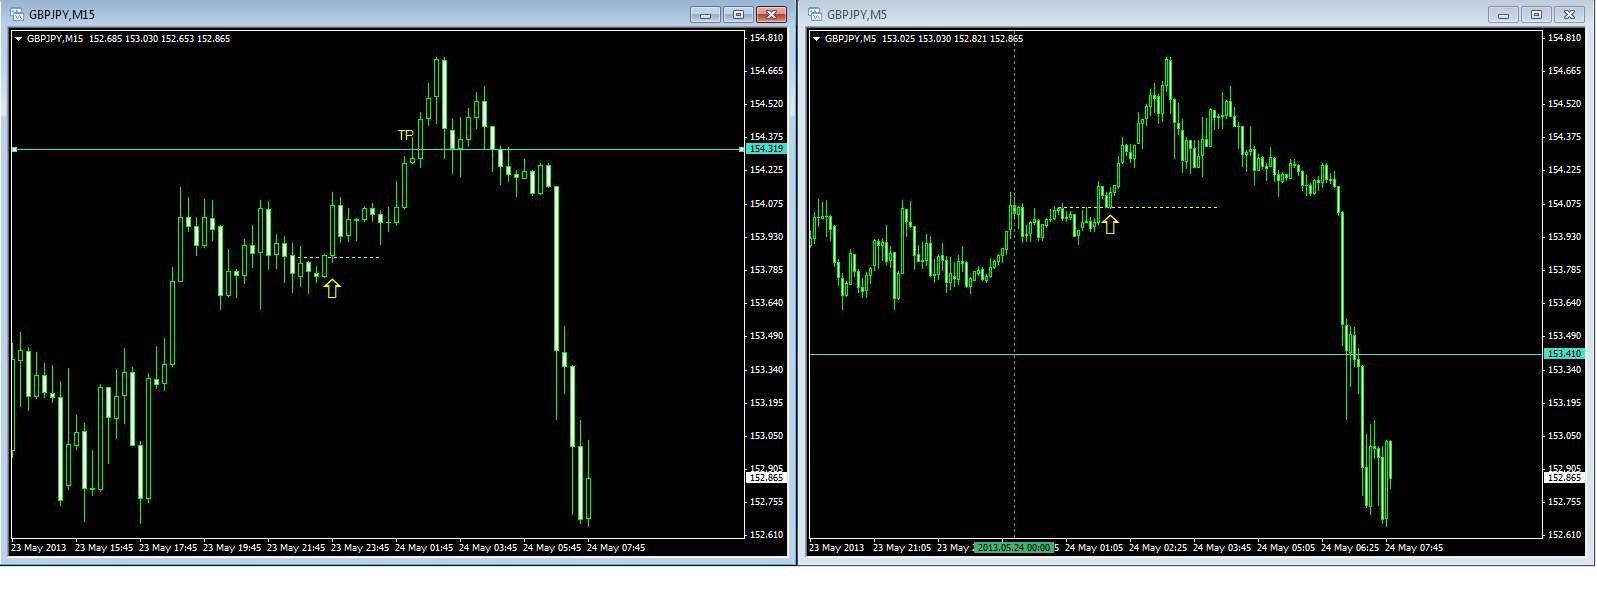Viewport: 1597px width, 600px height.
Task: Minimize the GBPJPY,M5 chart window
Action: point(1503,14)
